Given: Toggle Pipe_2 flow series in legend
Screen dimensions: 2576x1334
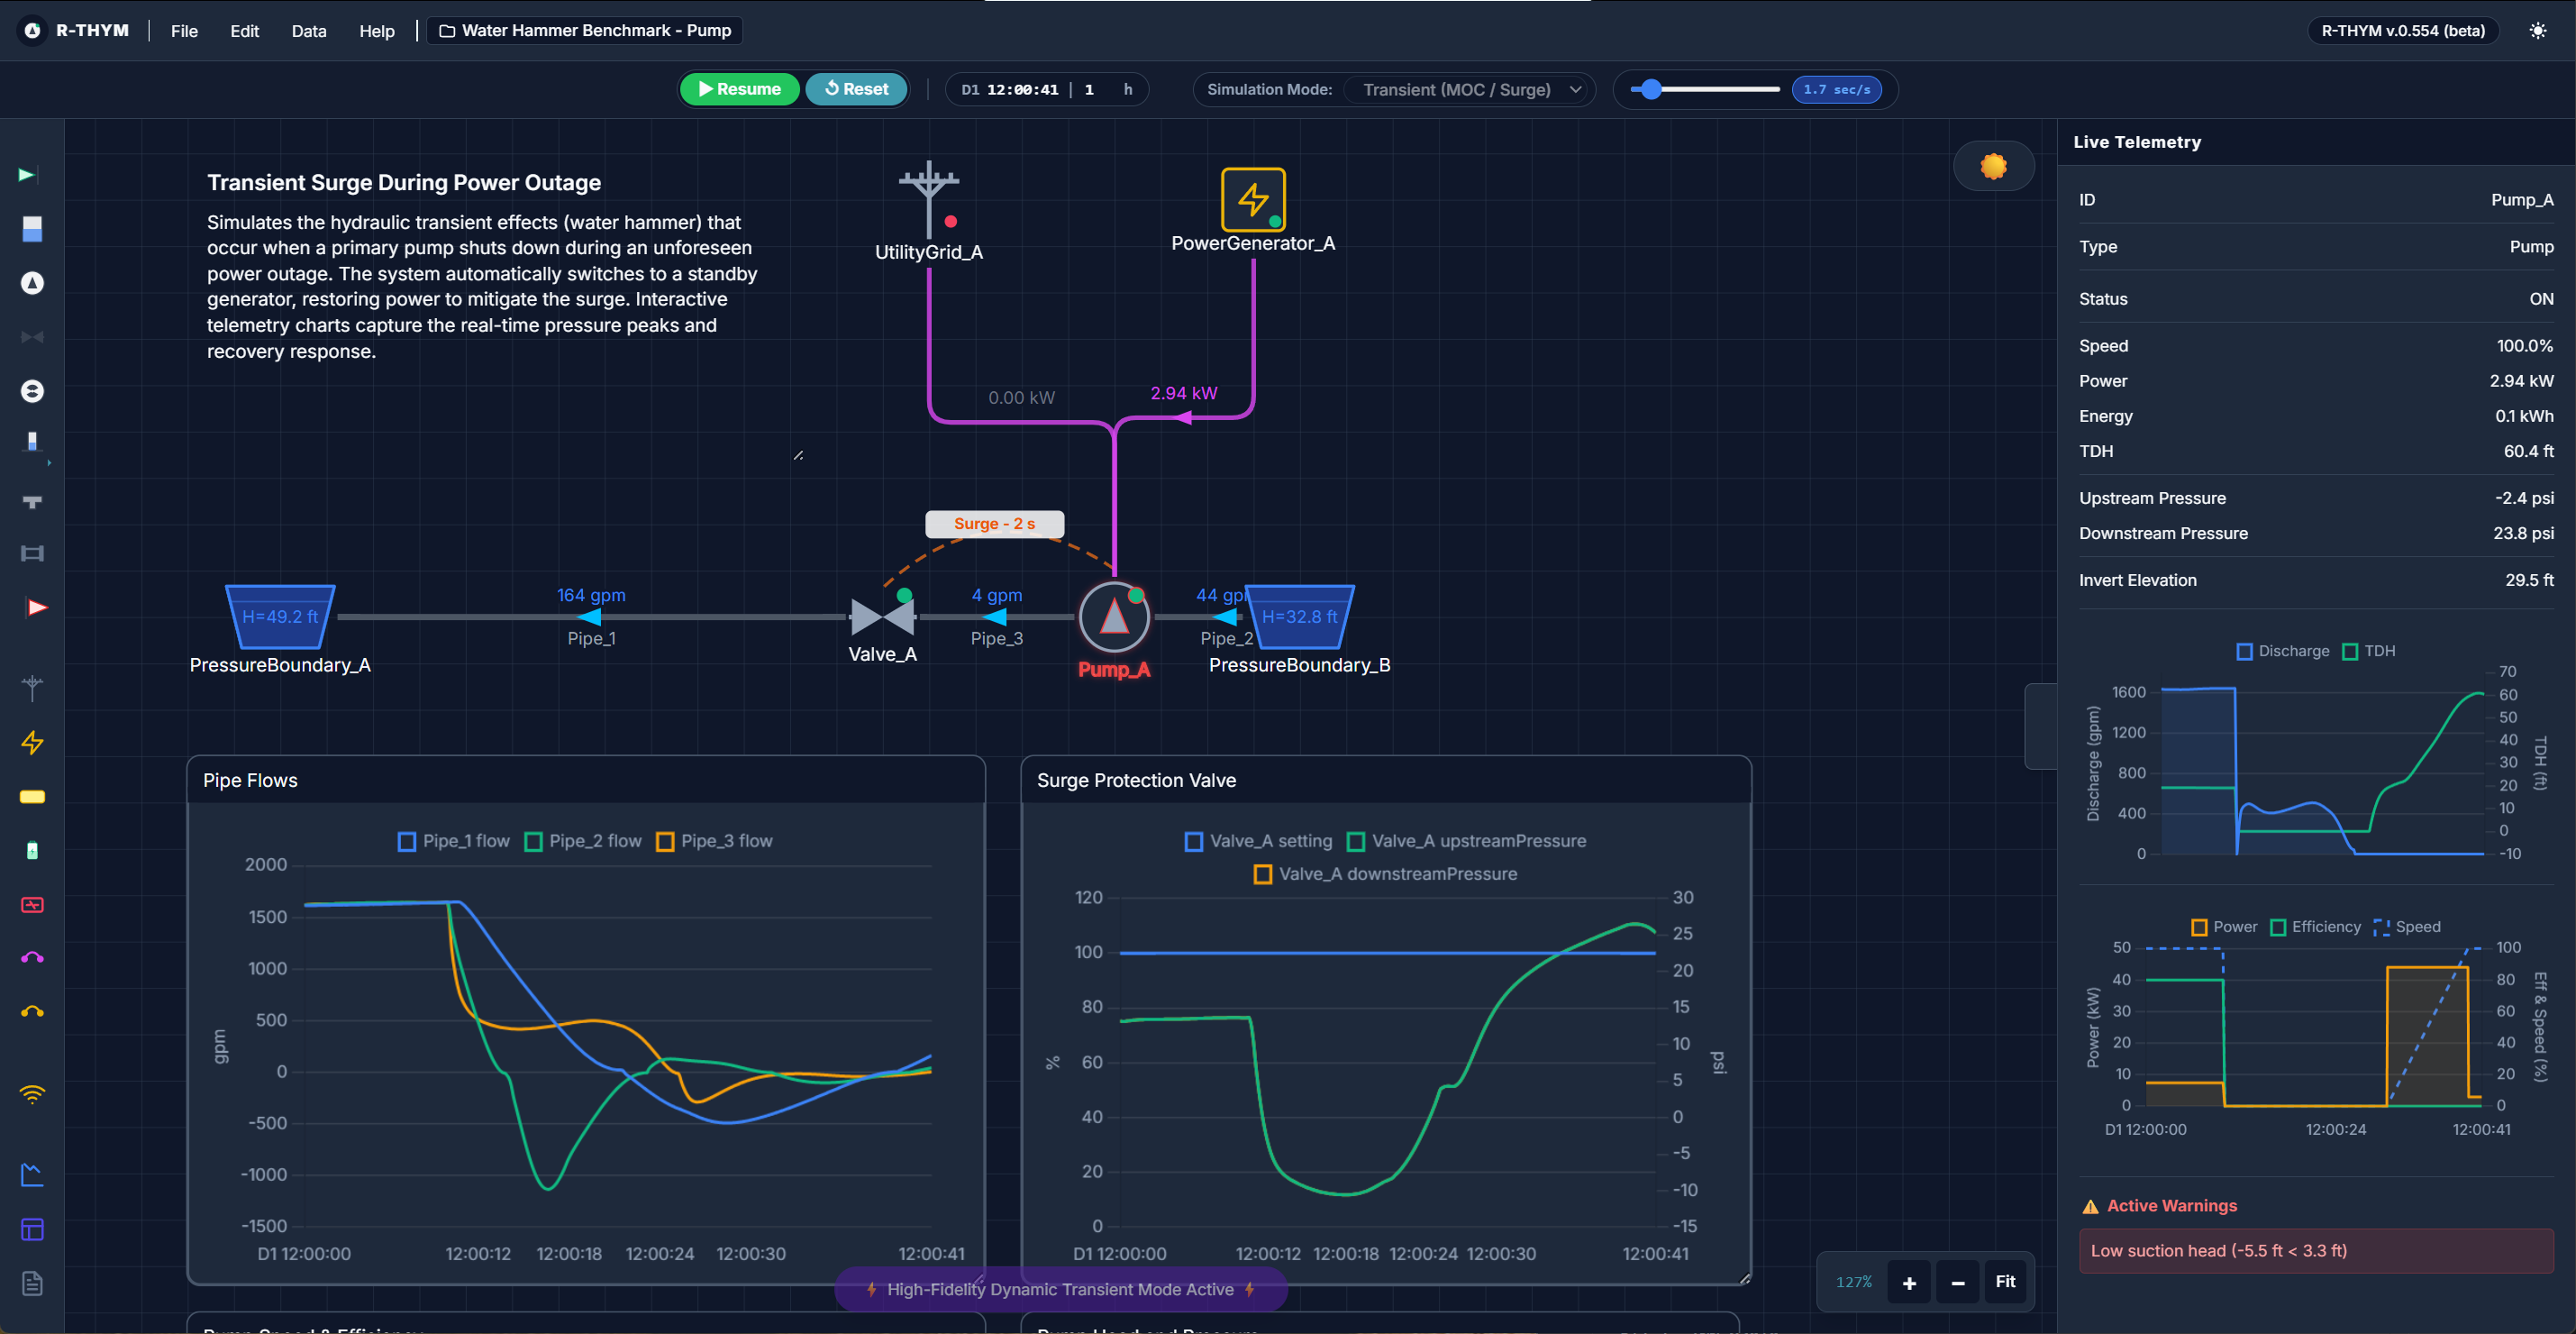Looking at the screenshot, I should tap(583, 841).
